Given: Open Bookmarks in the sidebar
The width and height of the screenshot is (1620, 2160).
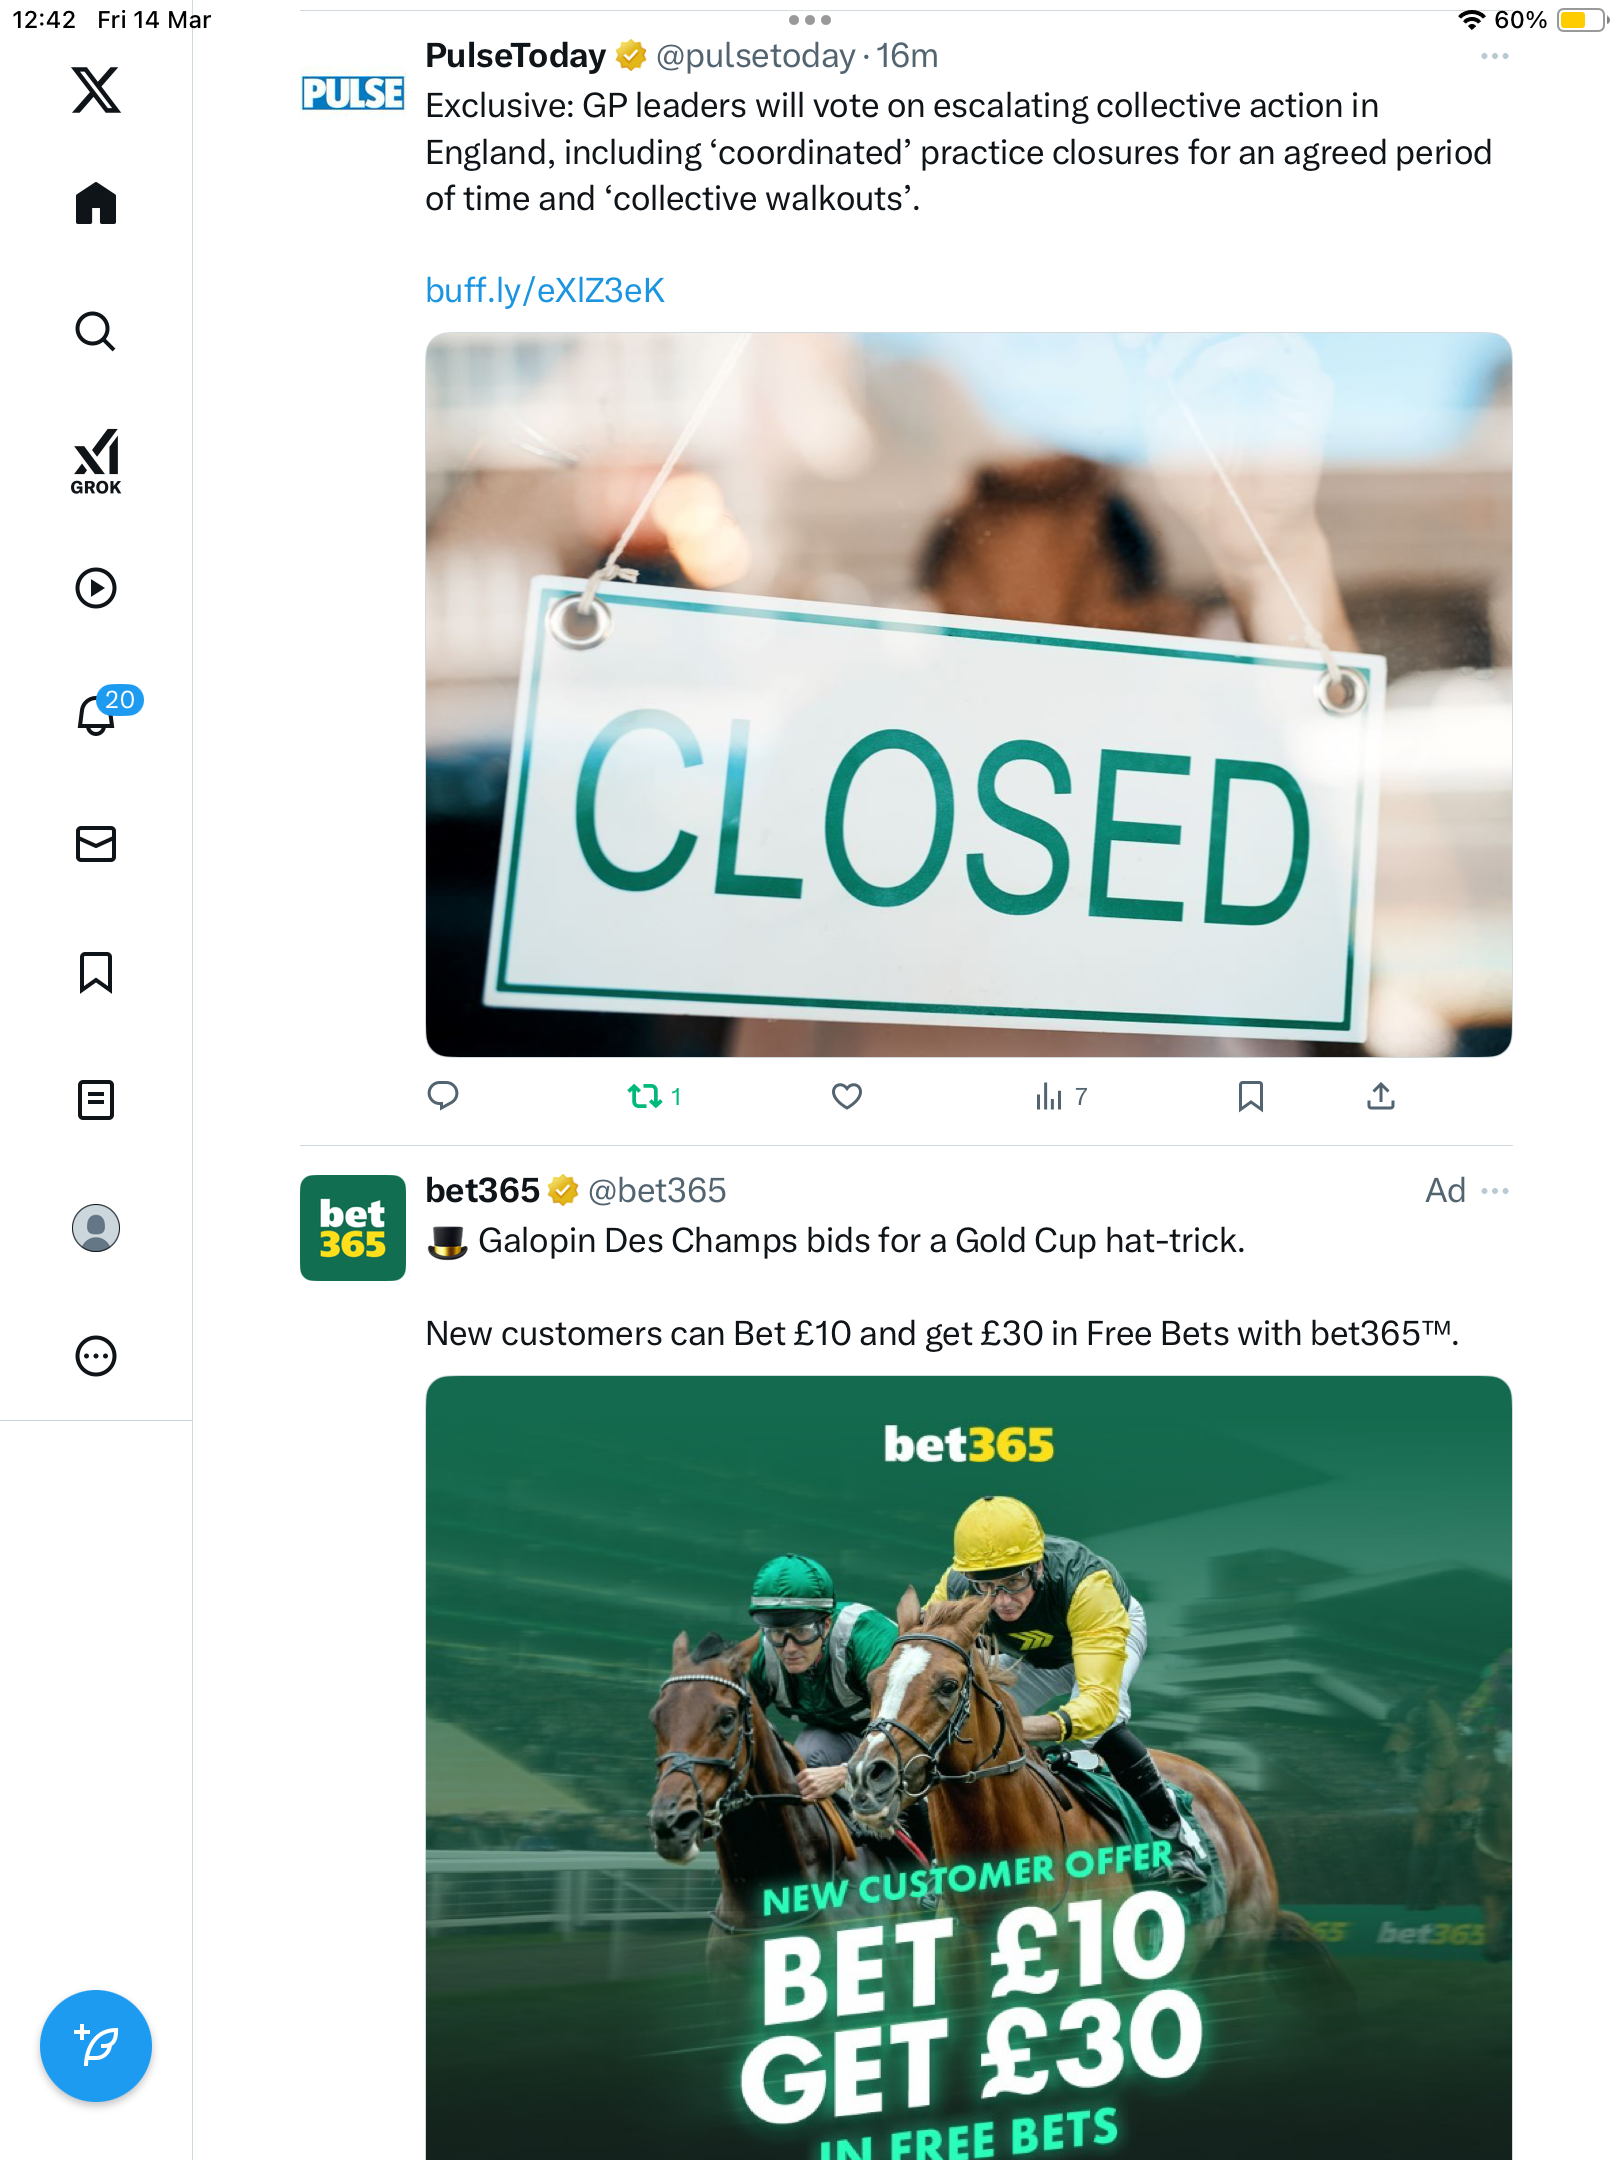Looking at the screenshot, I should 96,972.
